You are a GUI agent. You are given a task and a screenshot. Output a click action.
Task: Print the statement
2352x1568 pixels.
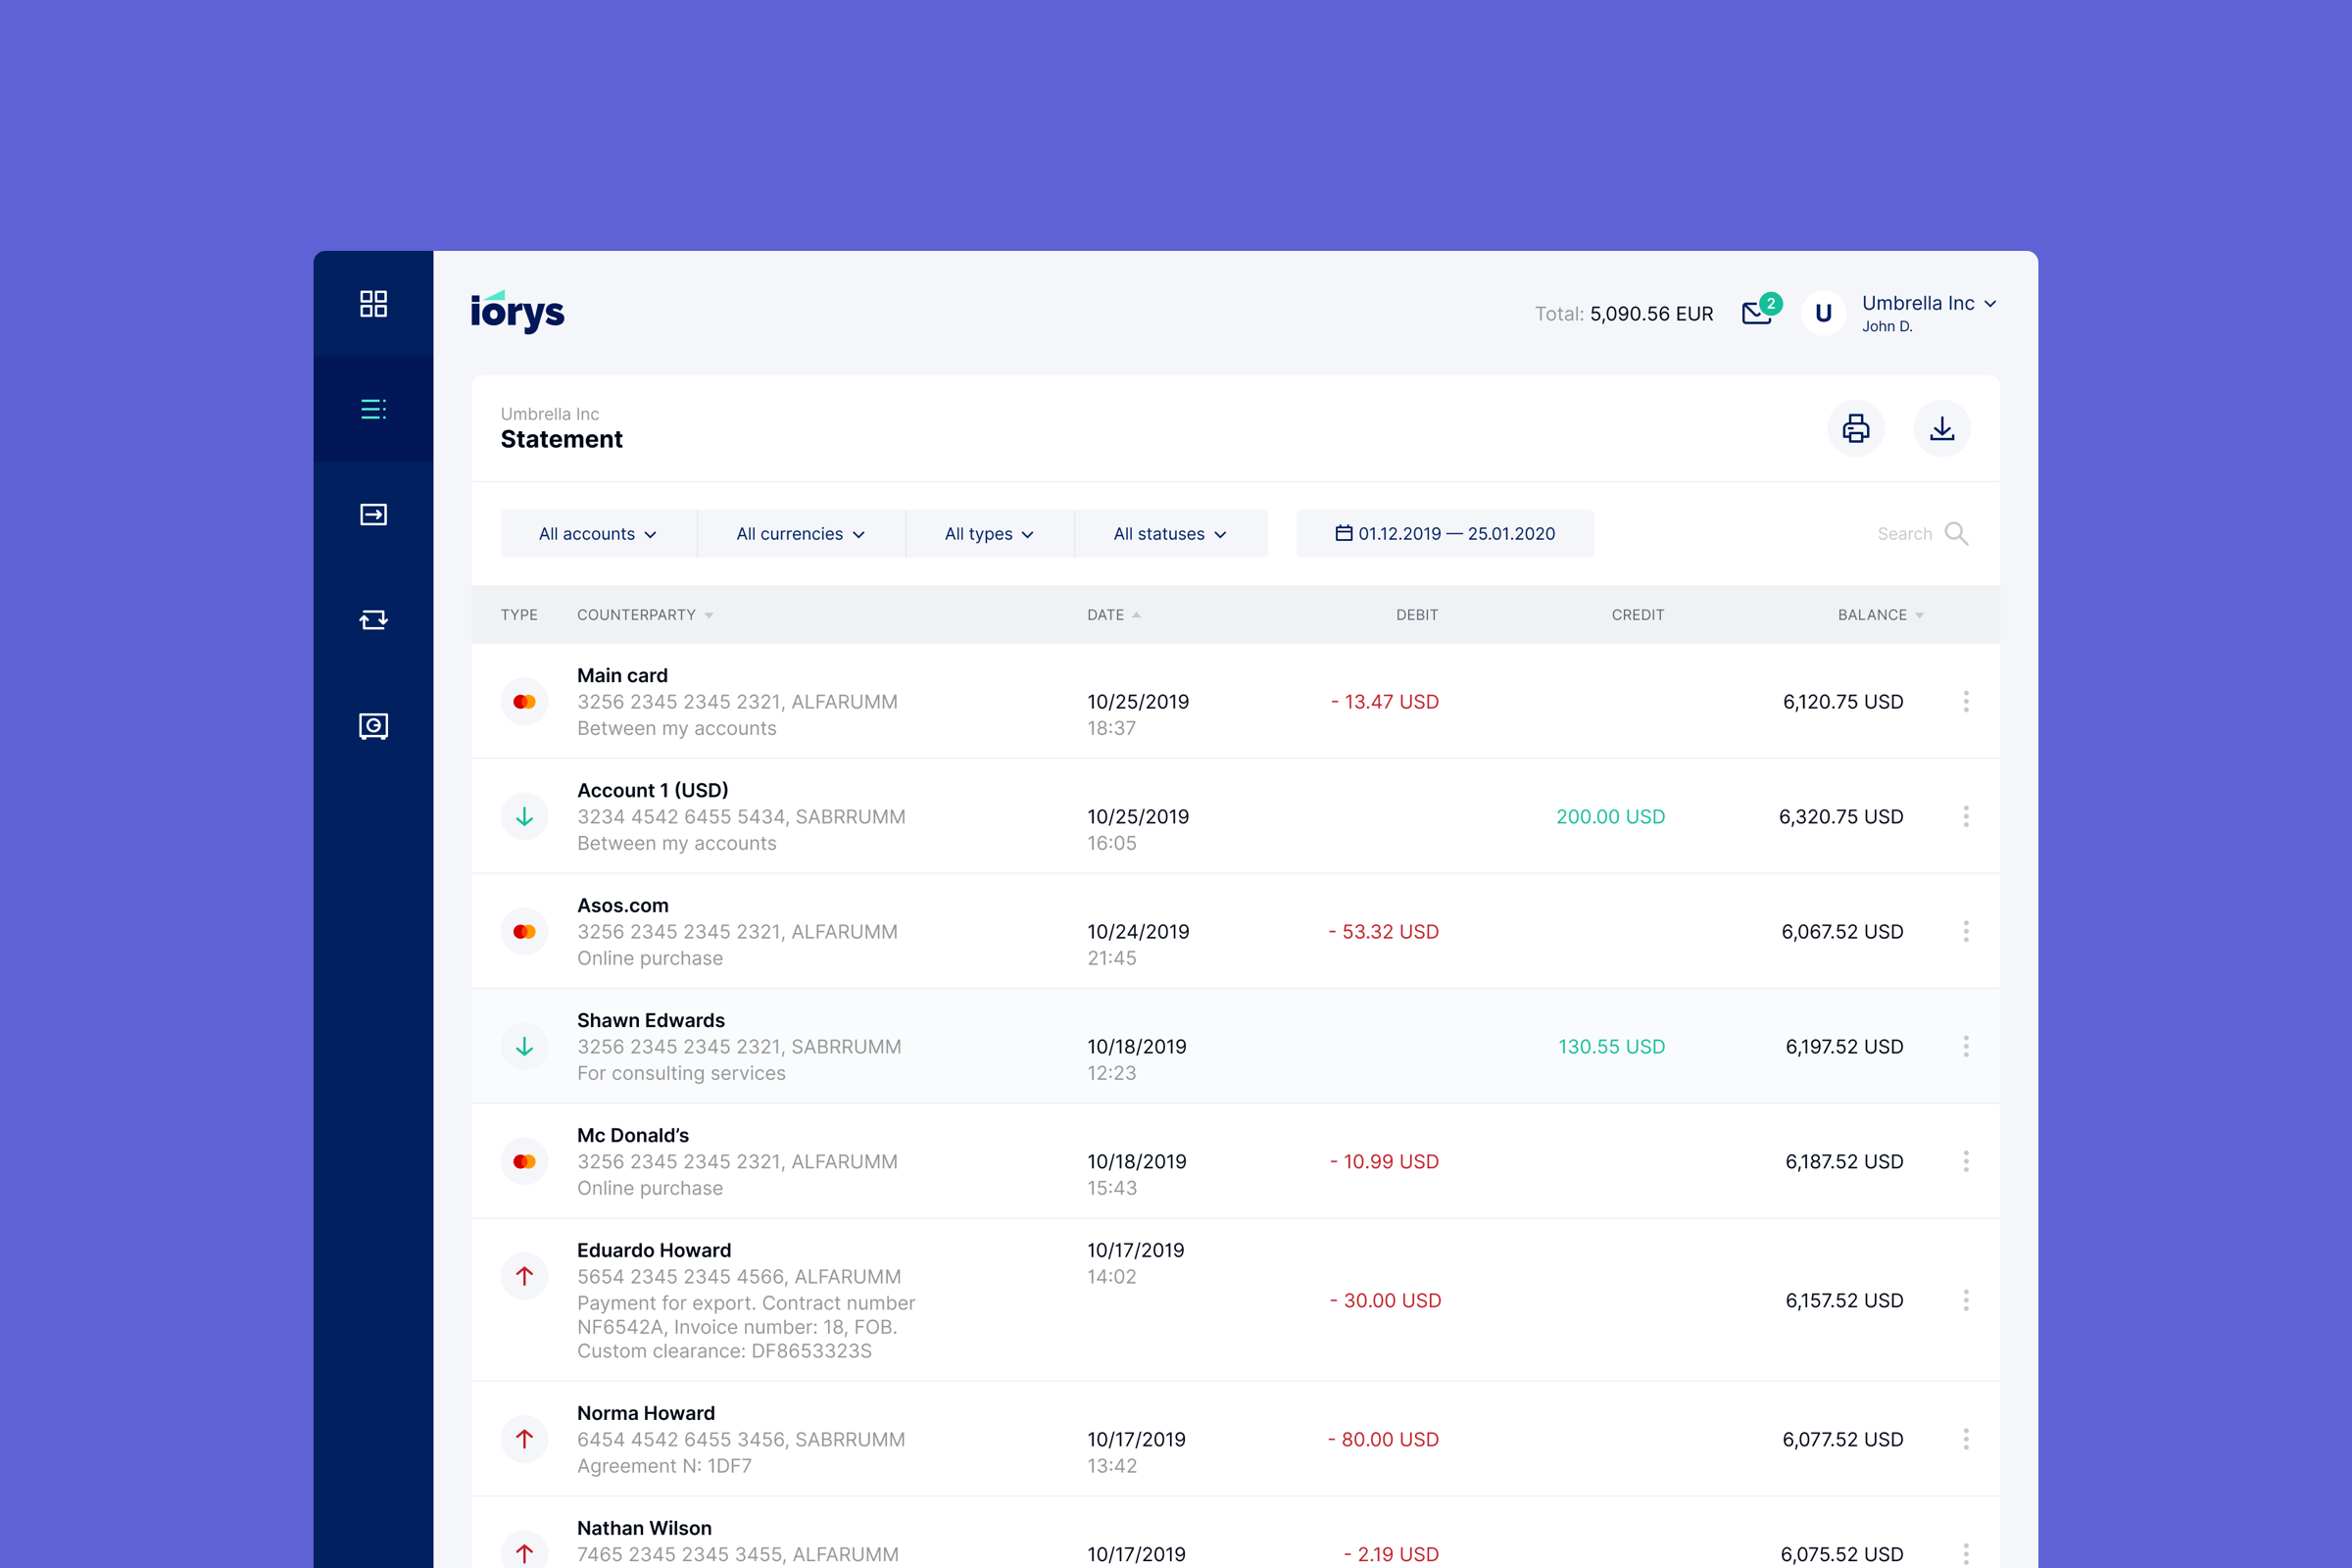[1856, 428]
